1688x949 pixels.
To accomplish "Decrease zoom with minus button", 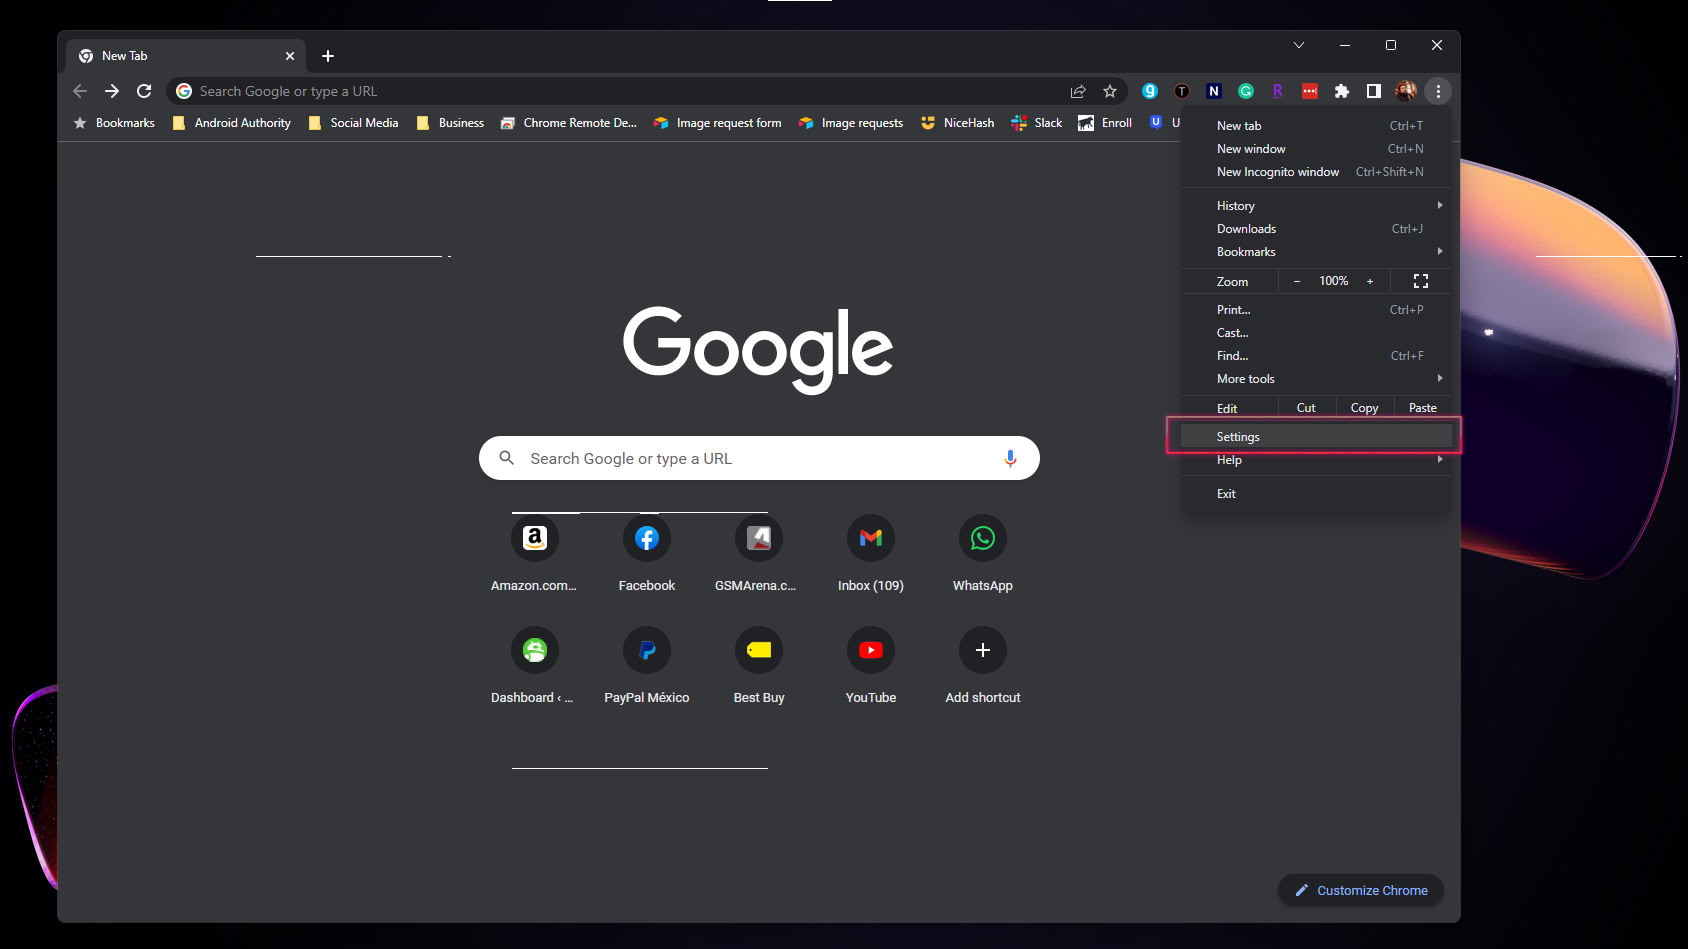I will (1297, 281).
